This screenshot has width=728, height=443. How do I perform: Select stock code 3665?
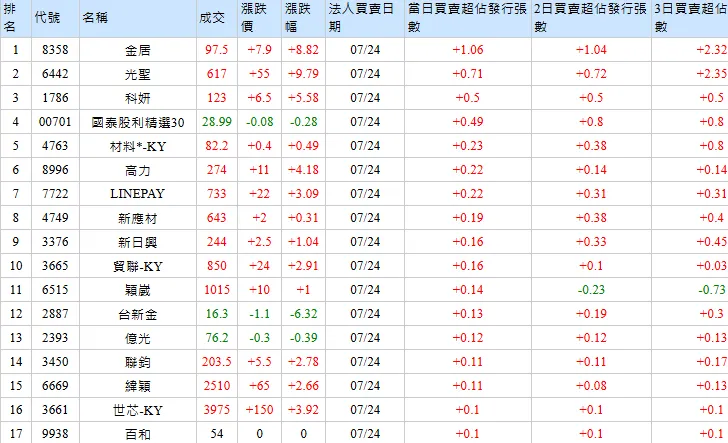pyautogui.click(x=55, y=266)
